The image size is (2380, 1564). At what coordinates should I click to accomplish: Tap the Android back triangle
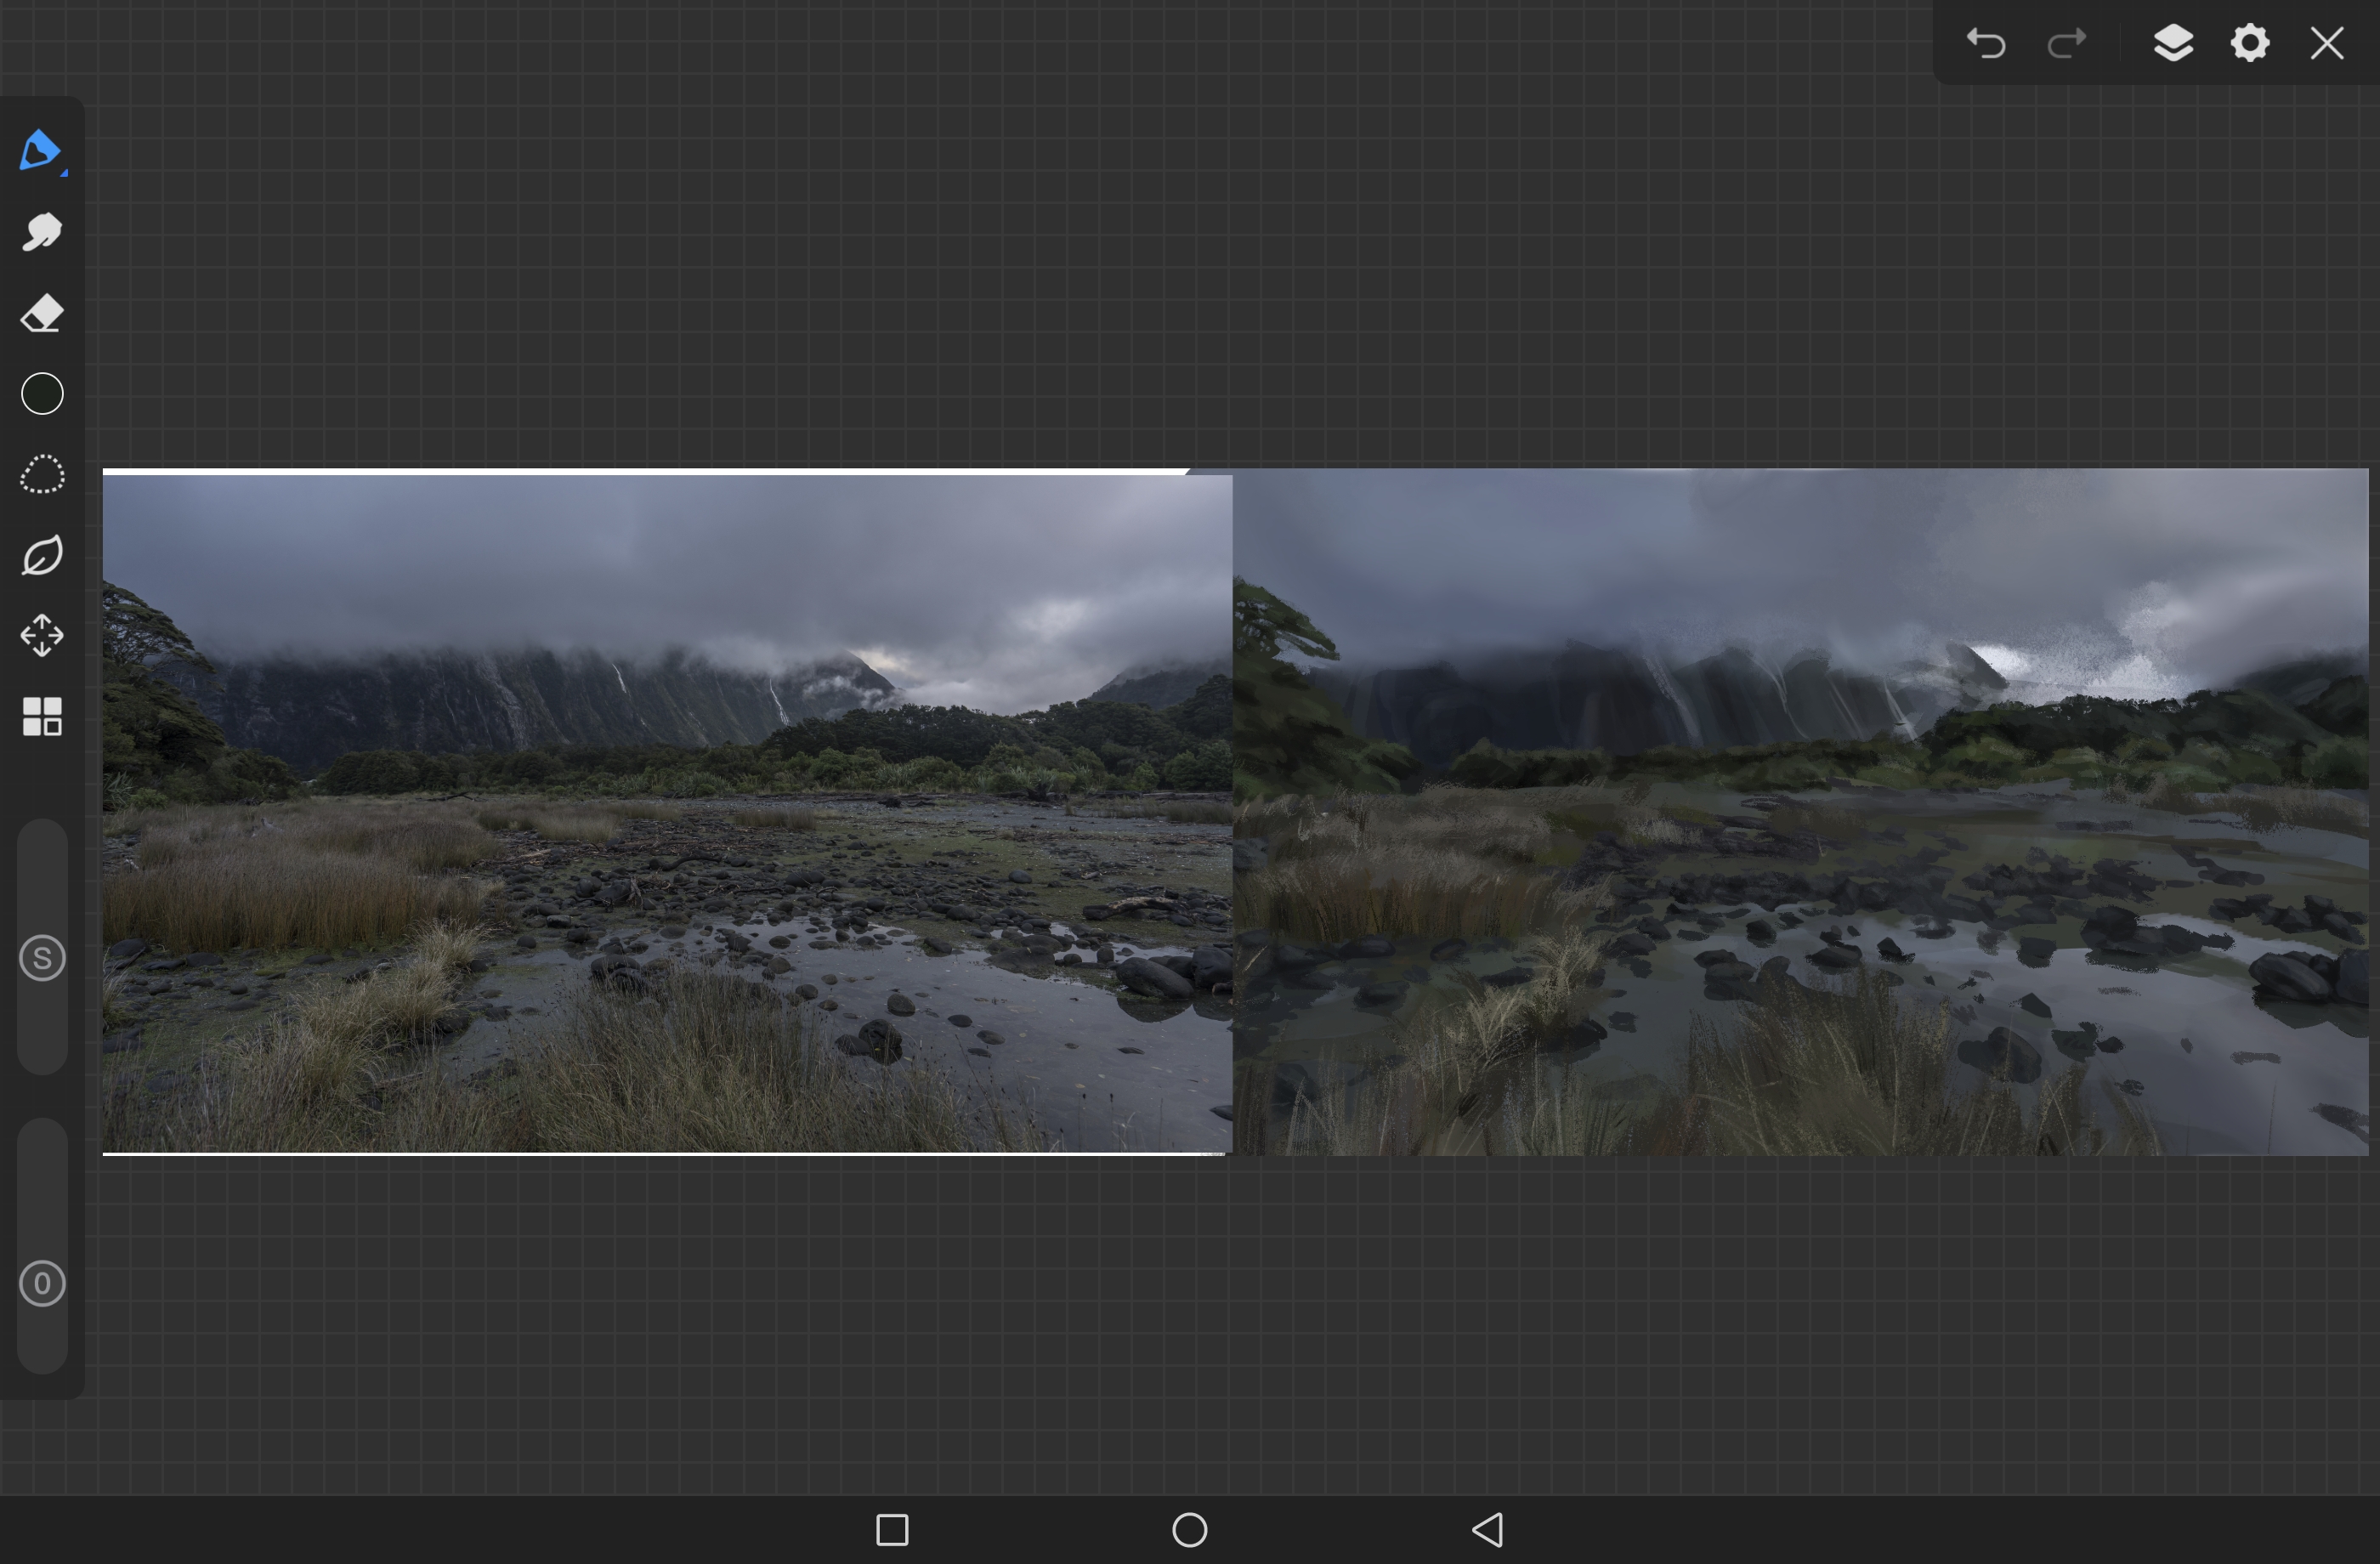pos(1488,1530)
